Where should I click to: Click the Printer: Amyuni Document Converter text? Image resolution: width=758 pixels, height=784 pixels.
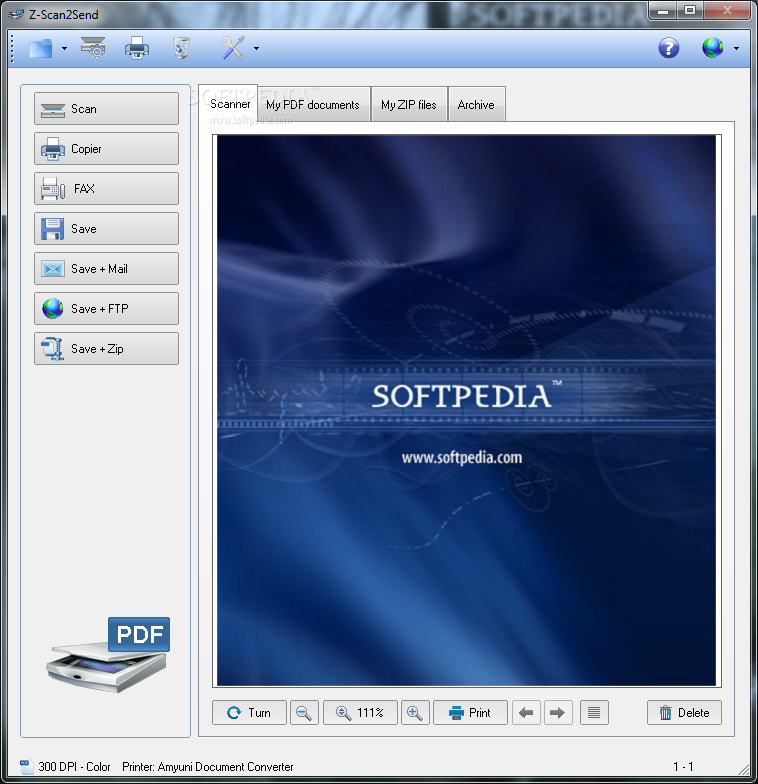pos(208,766)
